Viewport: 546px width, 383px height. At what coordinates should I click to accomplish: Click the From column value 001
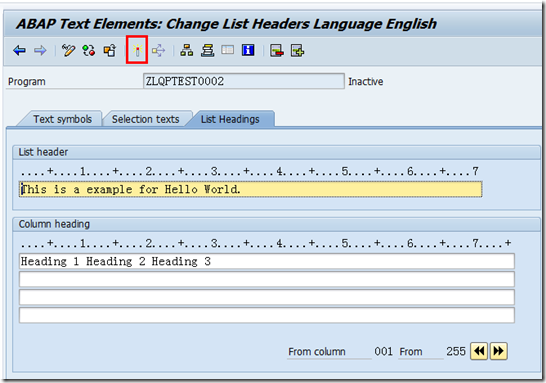(383, 351)
